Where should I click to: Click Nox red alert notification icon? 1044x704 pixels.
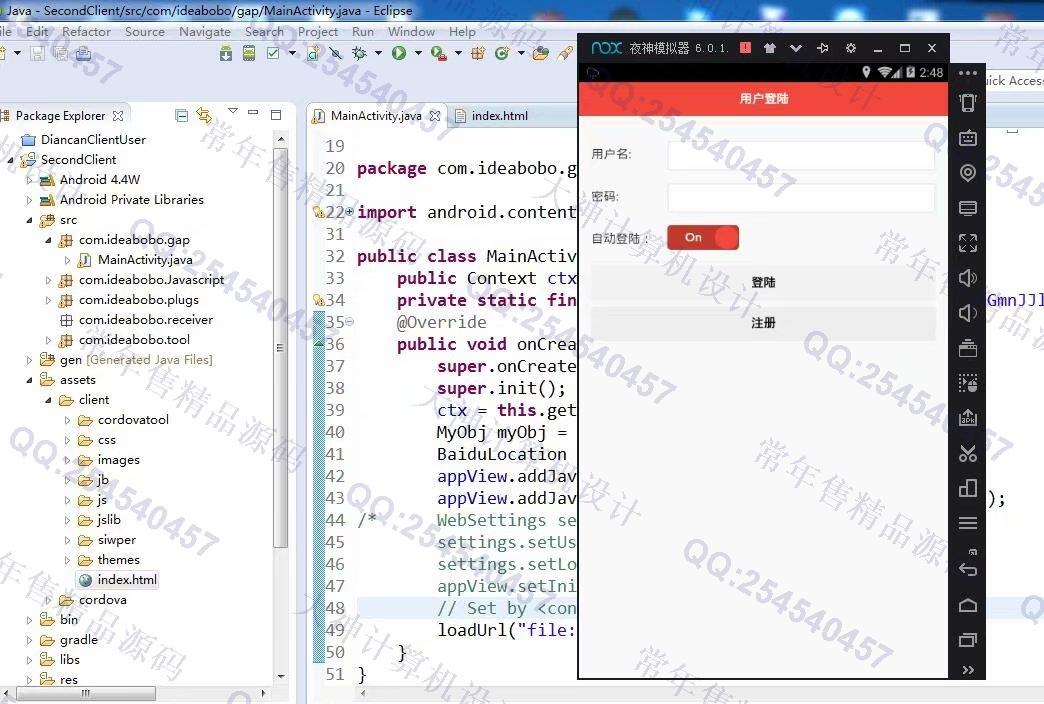click(x=745, y=48)
